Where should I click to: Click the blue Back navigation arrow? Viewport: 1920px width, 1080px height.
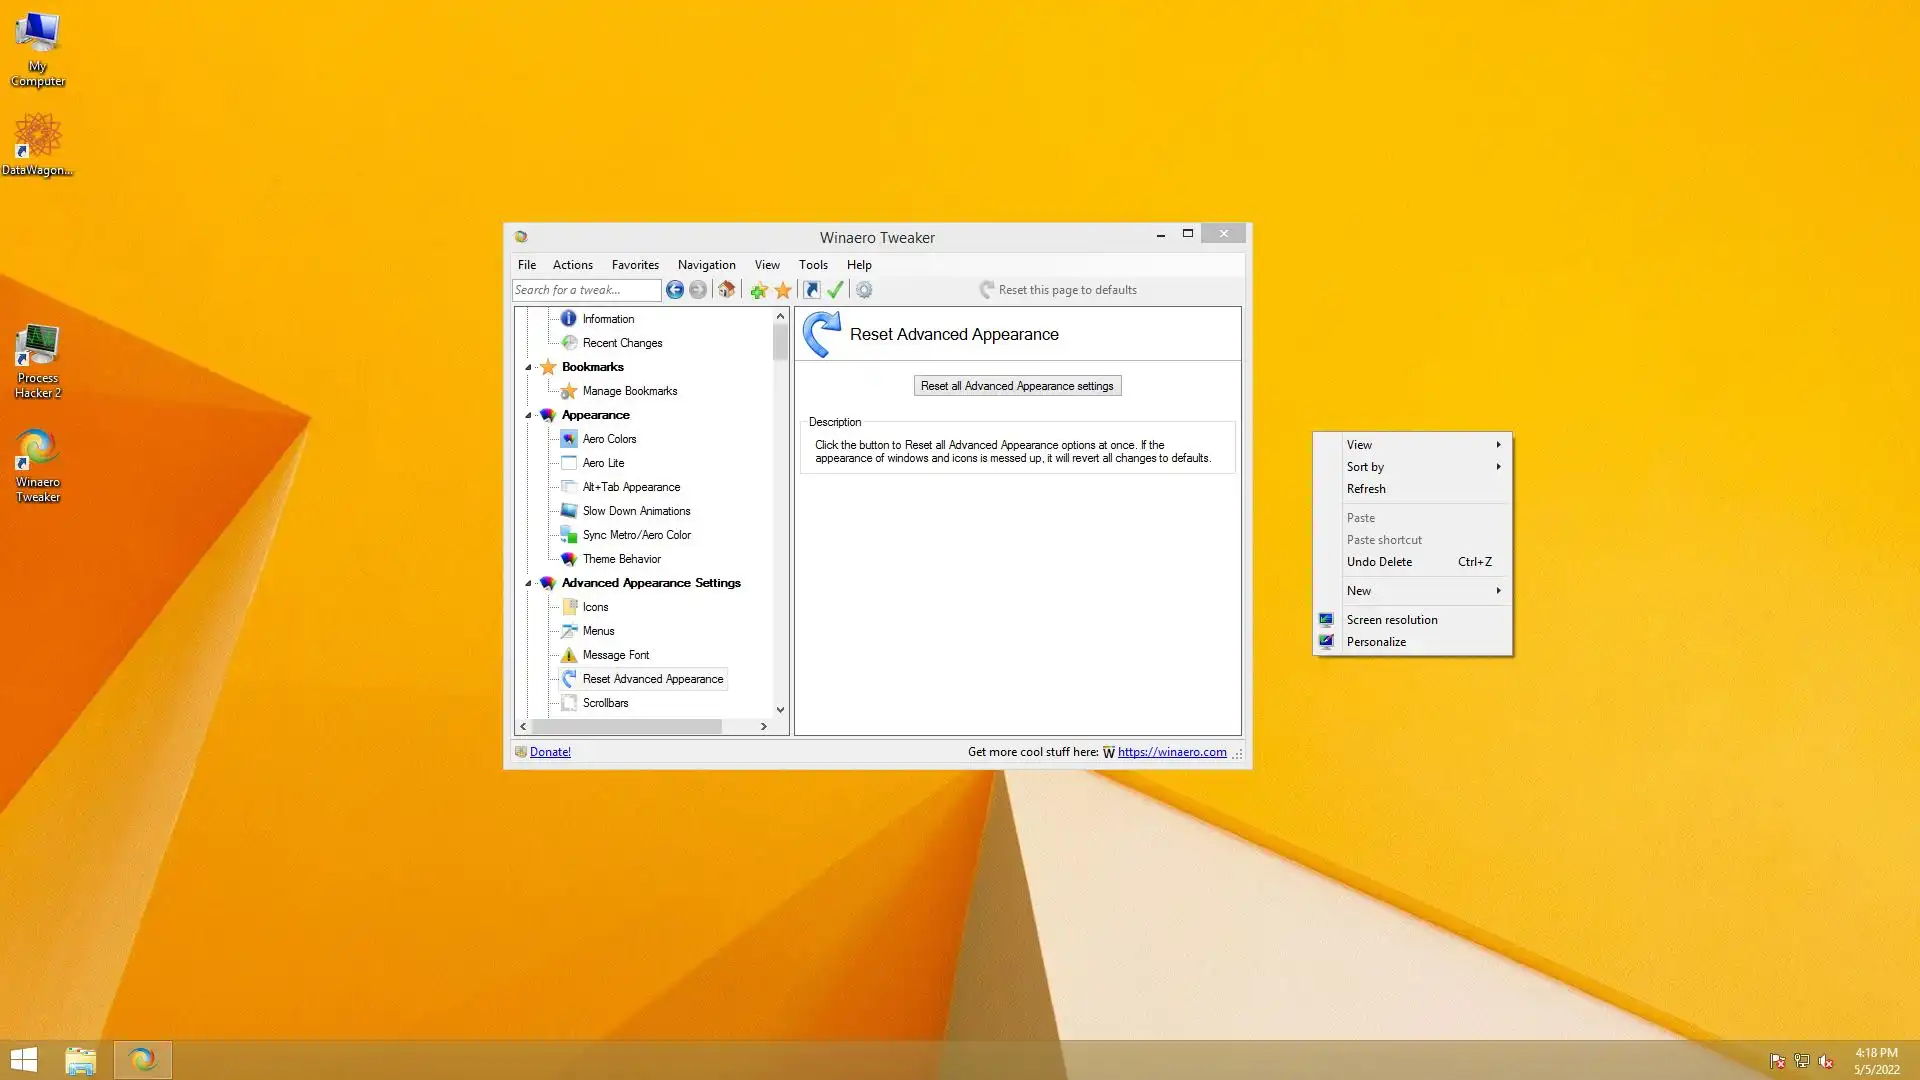(x=675, y=290)
